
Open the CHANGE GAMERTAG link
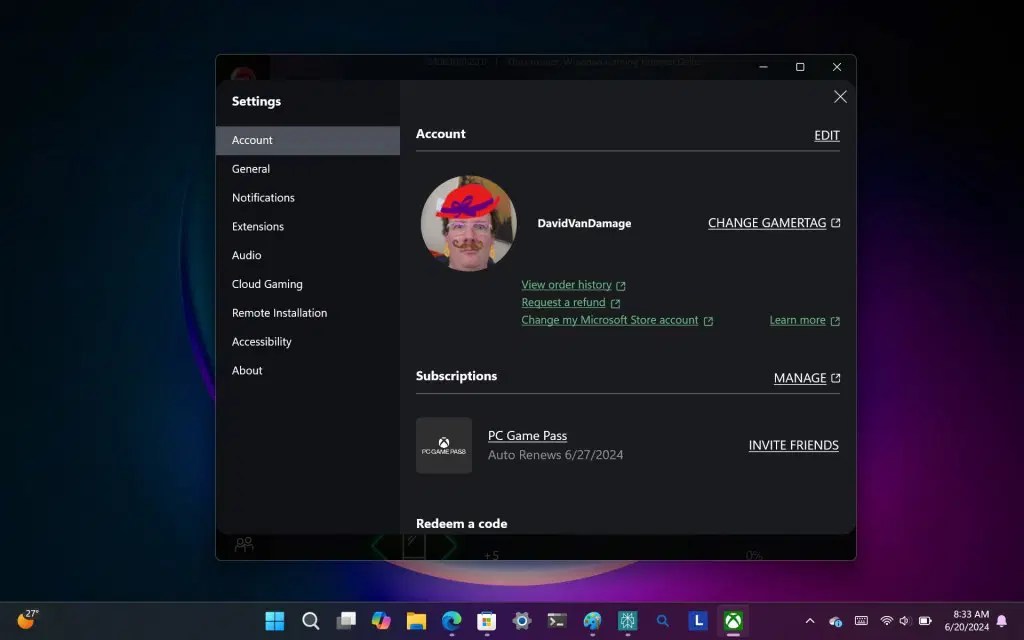pyautogui.click(x=766, y=222)
